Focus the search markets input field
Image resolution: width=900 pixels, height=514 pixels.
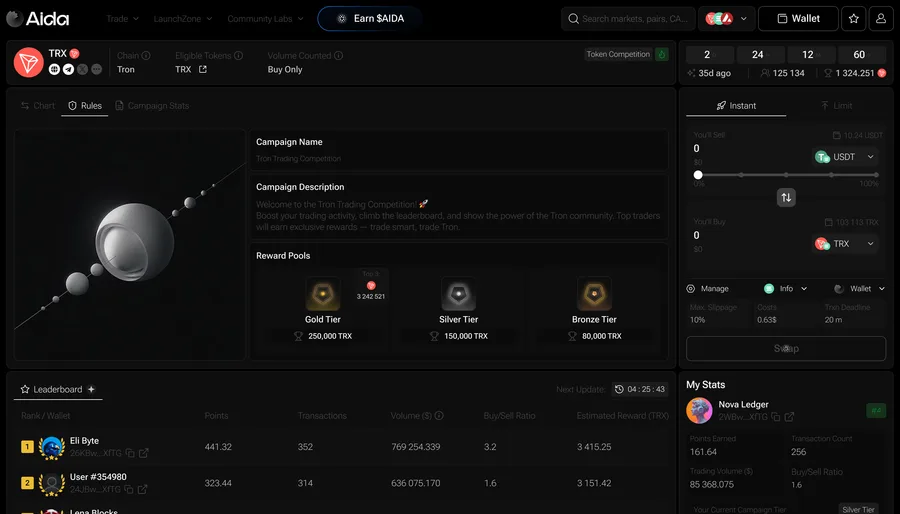pos(629,18)
